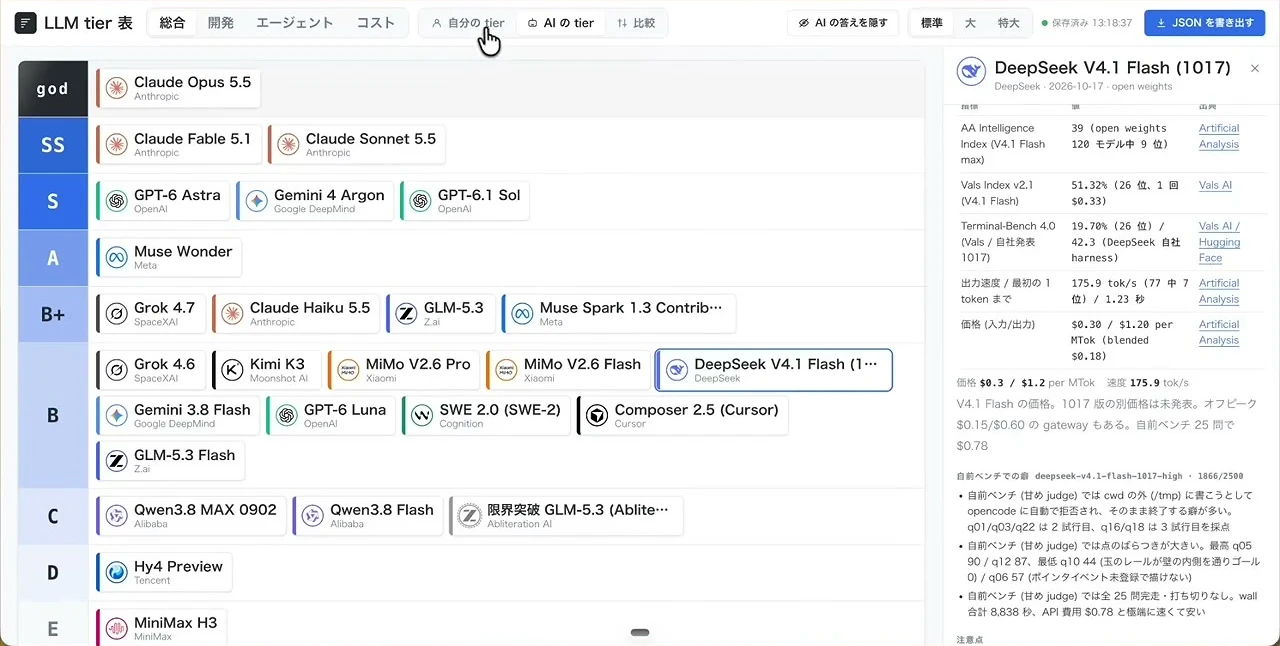Open the 総合 tab
The image size is (1280, 646).
click(173, 23)
